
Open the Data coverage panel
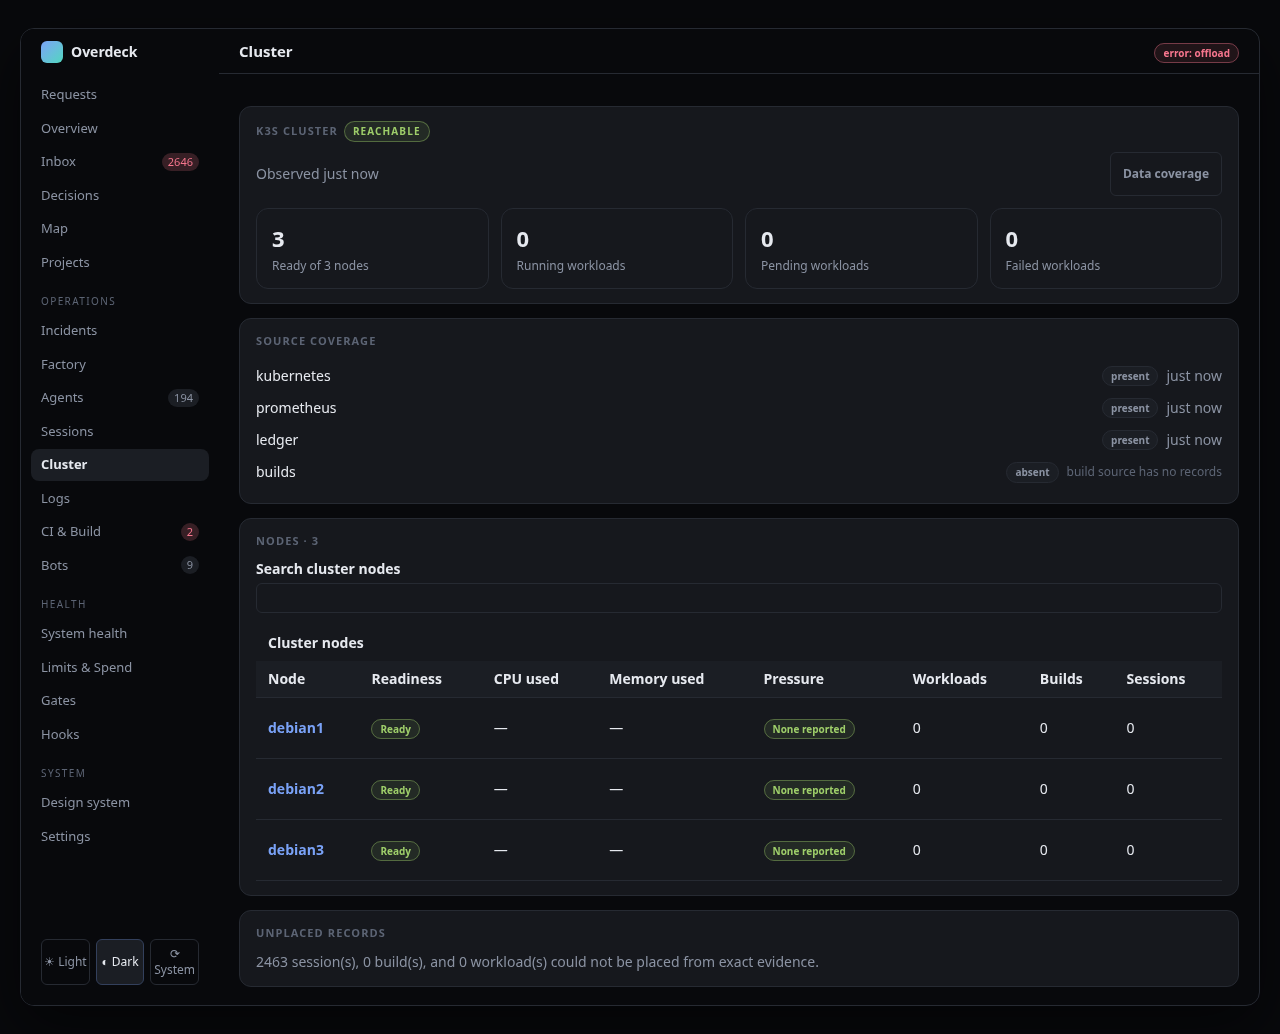point(1165,174)
